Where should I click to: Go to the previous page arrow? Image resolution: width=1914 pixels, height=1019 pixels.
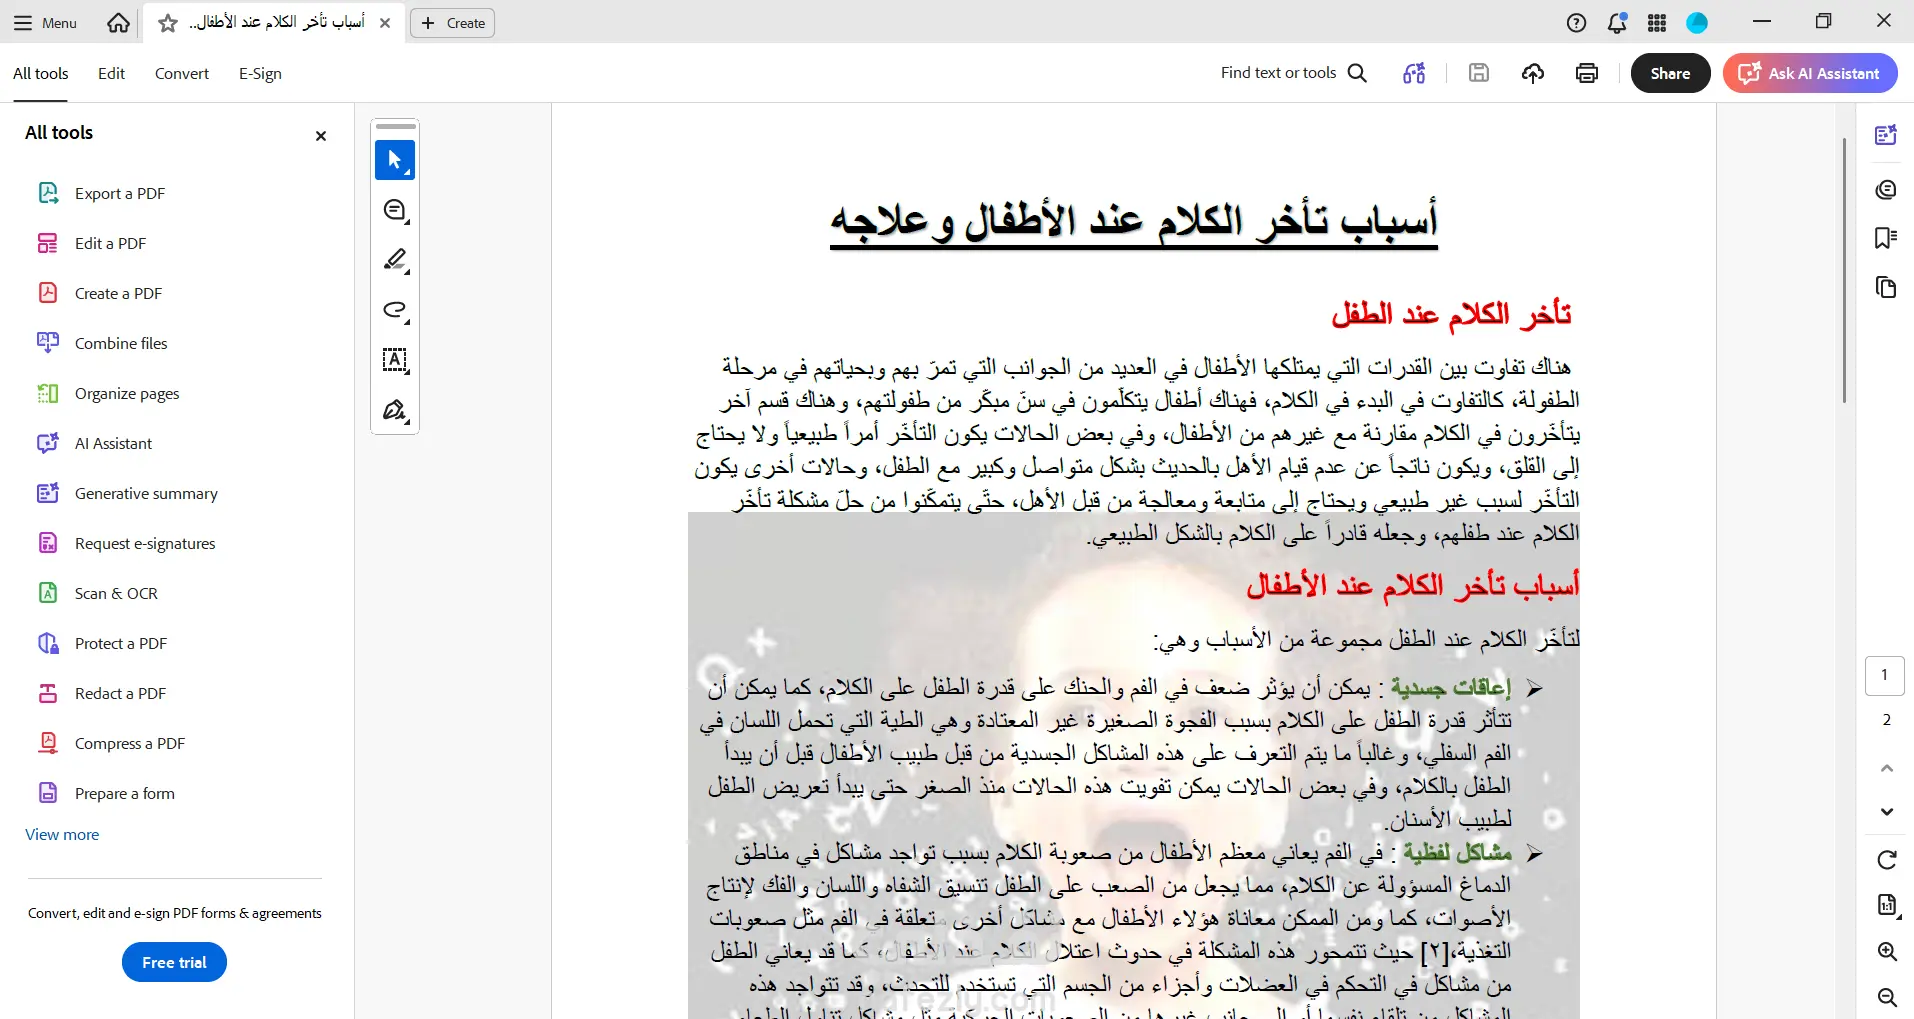pos(1887,768)
